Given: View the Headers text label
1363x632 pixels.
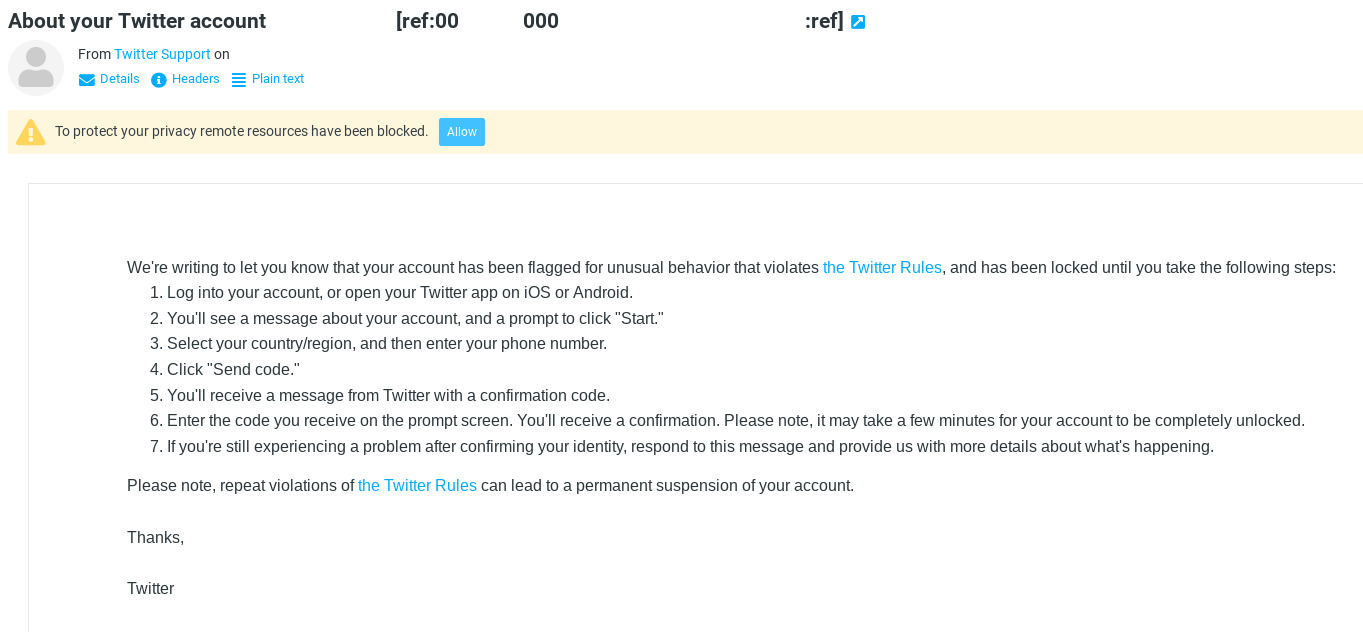Looking at the screenshot, I should [x=196, y=79].
